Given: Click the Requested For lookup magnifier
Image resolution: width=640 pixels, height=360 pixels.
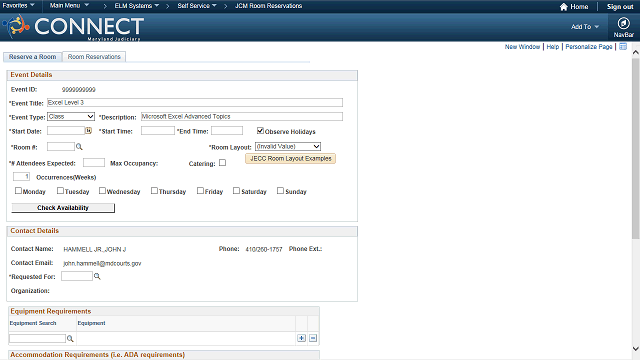Looking at the screenshot, I should coord(97,276).
